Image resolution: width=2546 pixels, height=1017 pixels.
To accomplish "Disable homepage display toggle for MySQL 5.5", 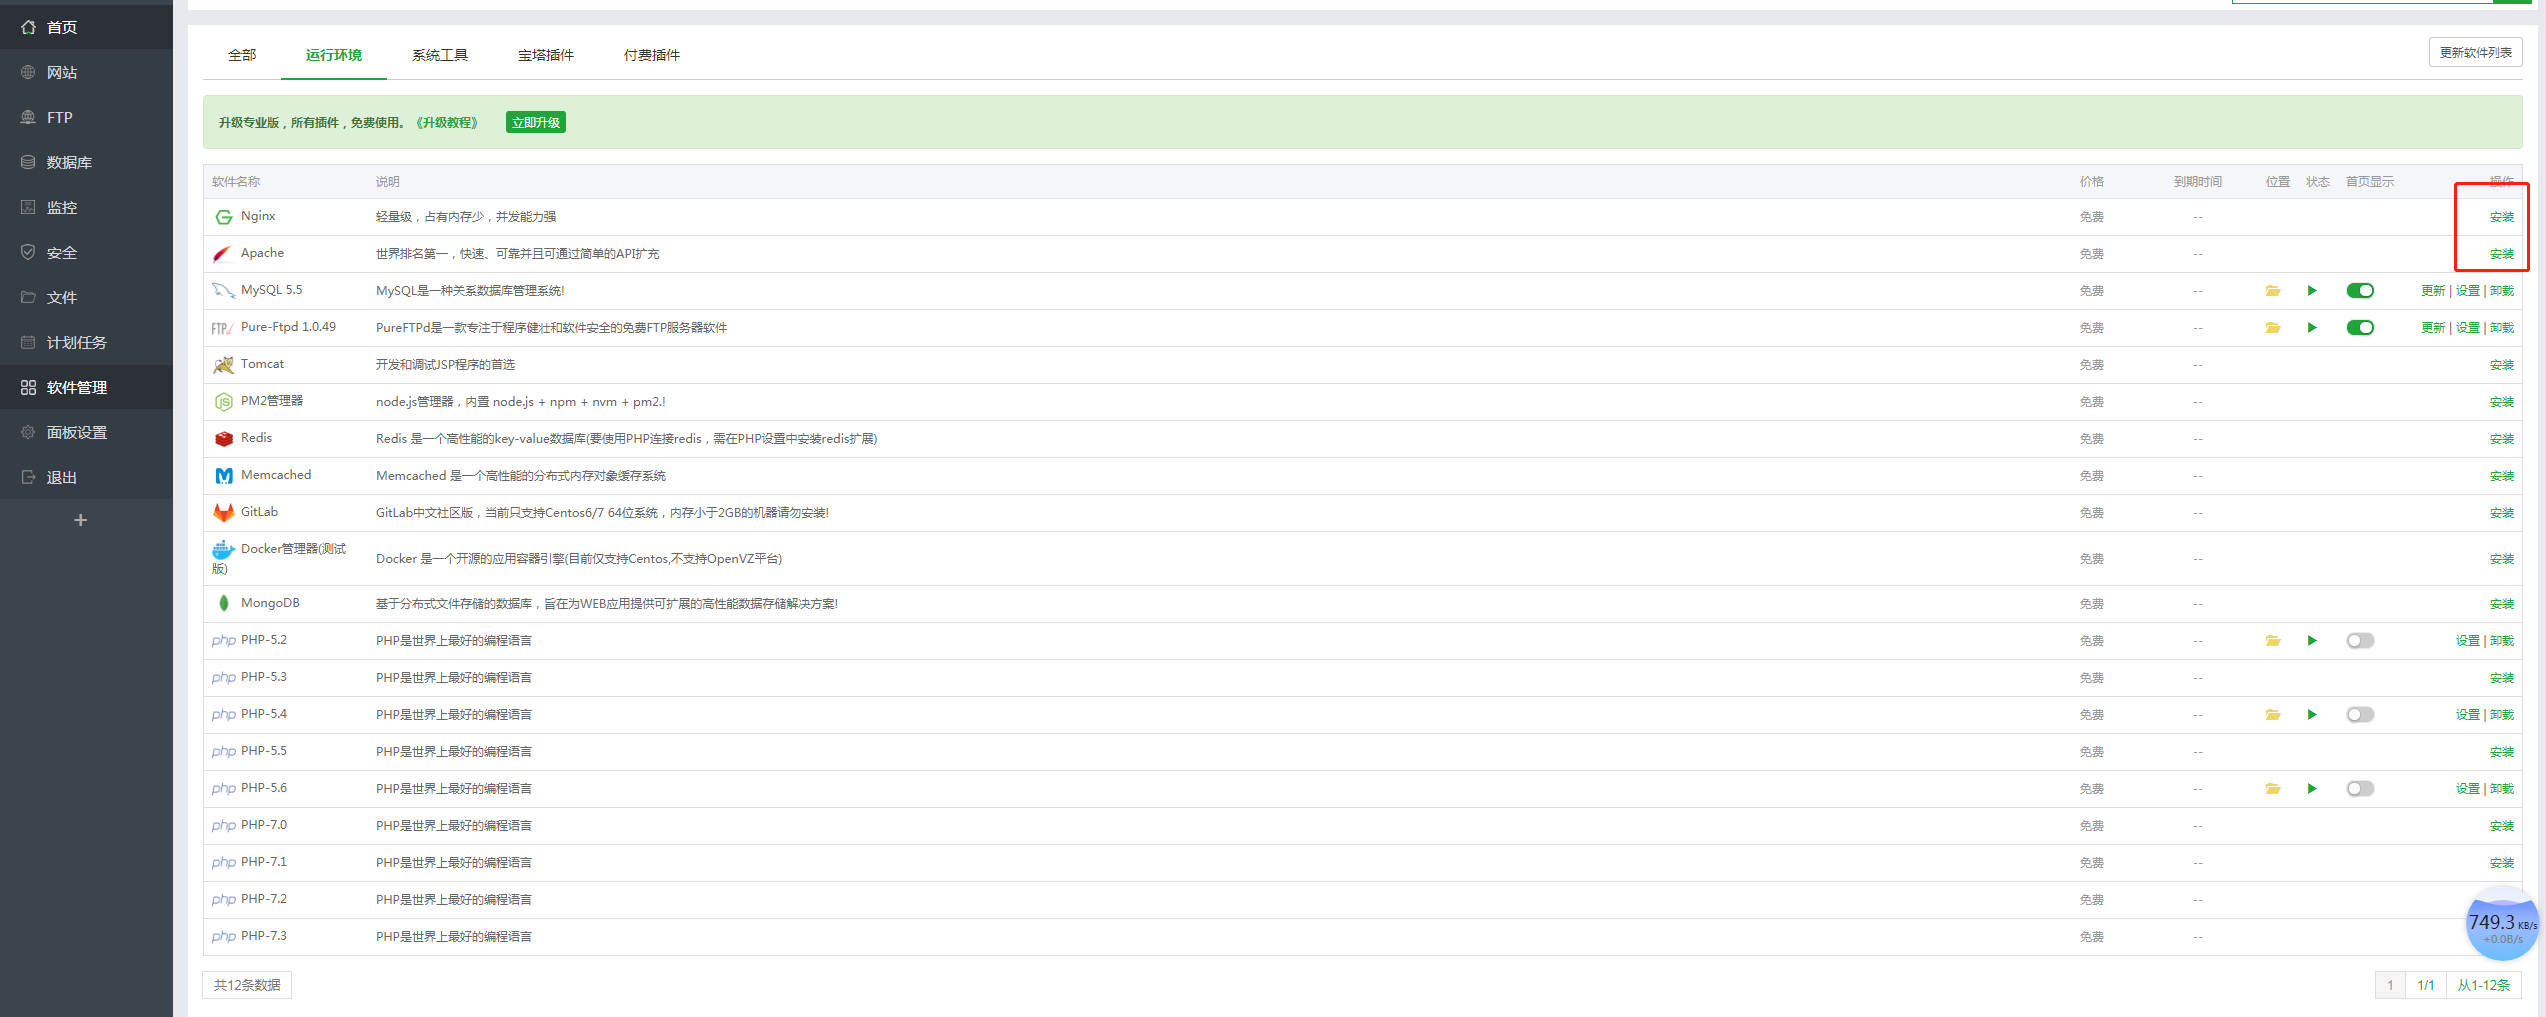I will pos(2360,291).
